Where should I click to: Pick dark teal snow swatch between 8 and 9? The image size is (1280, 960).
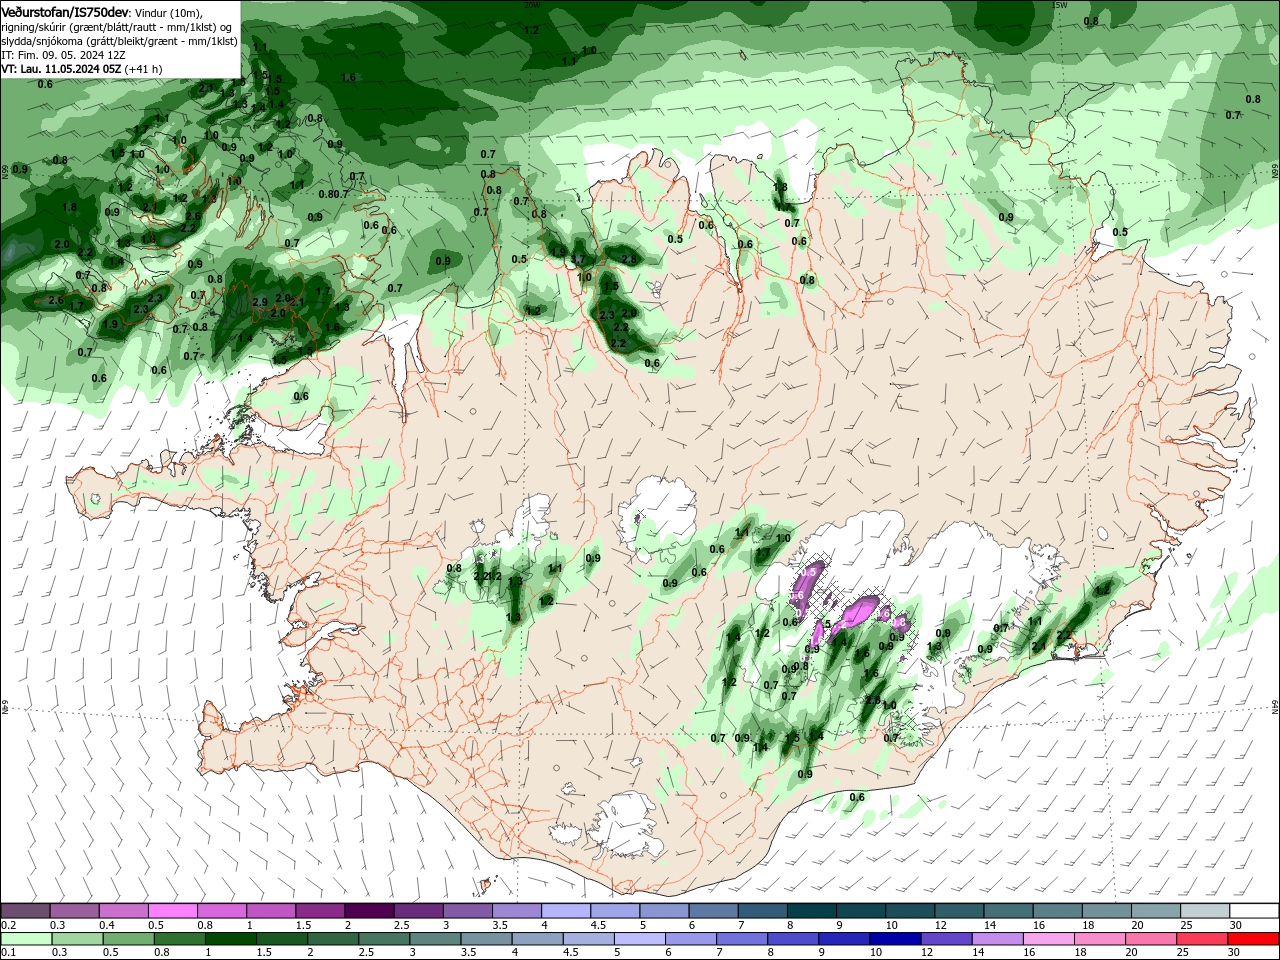pos(811,911)
